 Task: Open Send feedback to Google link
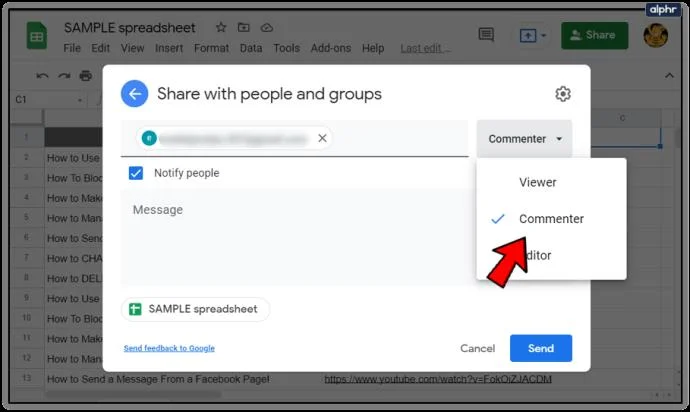point(169,348)
